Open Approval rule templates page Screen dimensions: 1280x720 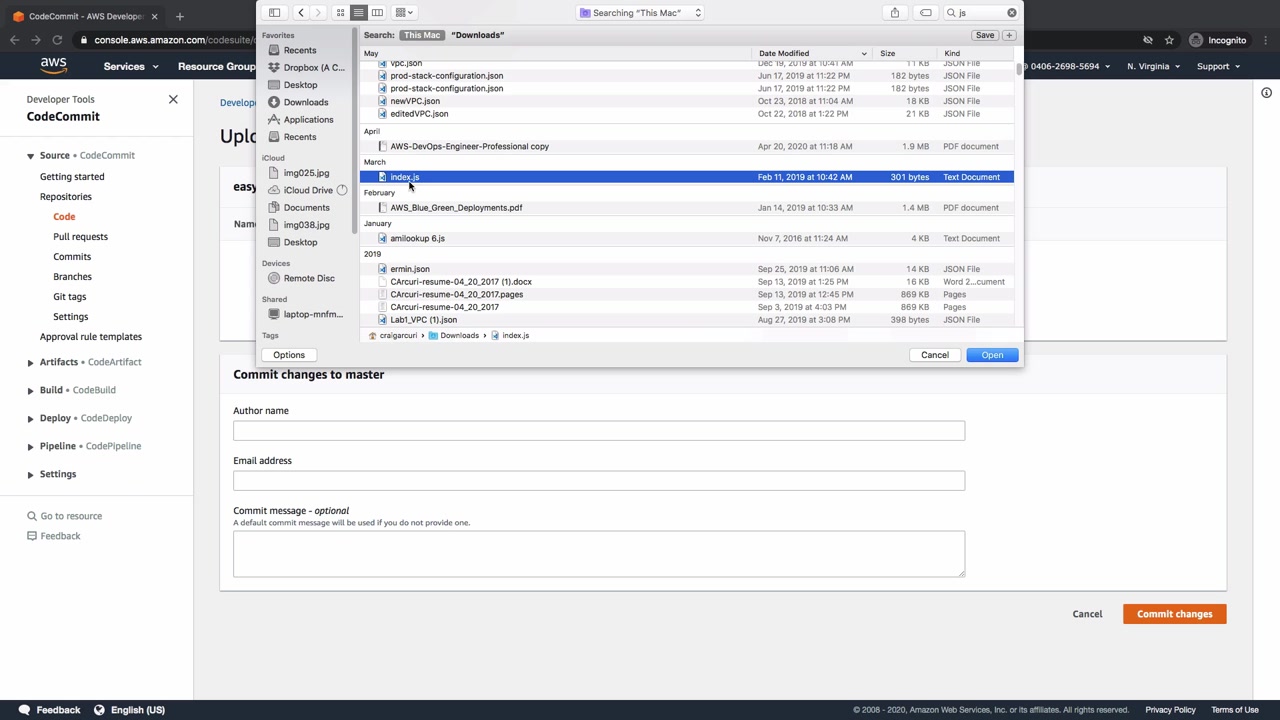pyautogui.click(x=91, y=337)
